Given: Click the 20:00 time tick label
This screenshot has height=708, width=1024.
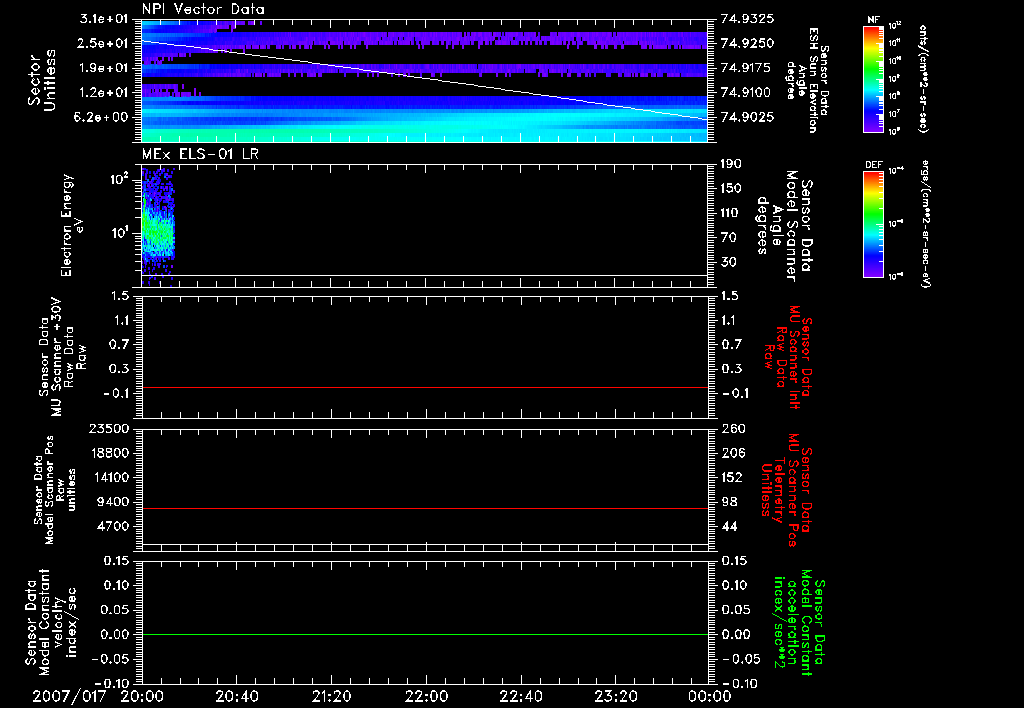Looking at the screenshot, I should point(142,696).
